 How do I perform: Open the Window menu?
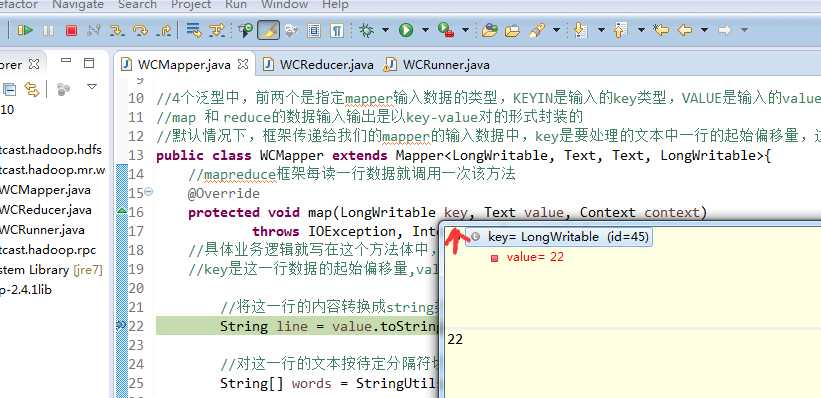click(x=284, y=5)
